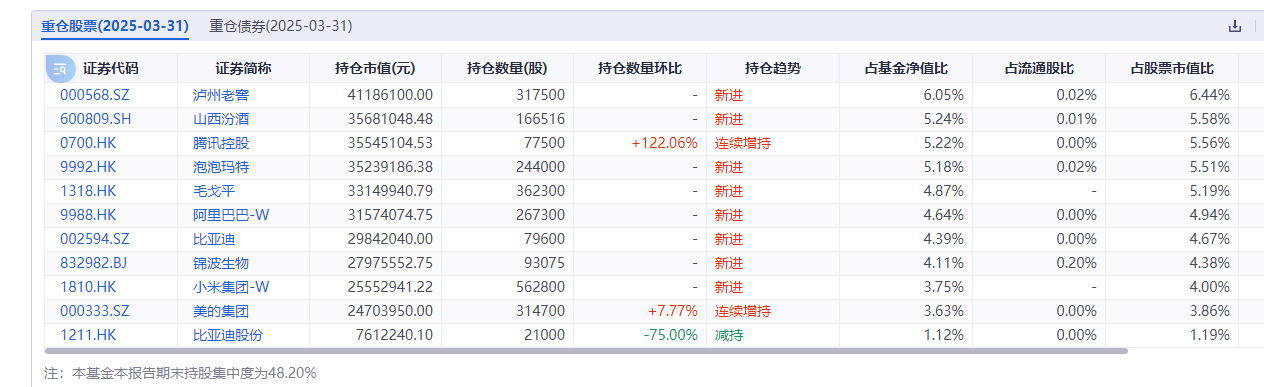Image resolution: width=1264 pixels, height=387 pixels.
Task: Open 腾讯控股 stock name link
Action: tap(221, 143)
